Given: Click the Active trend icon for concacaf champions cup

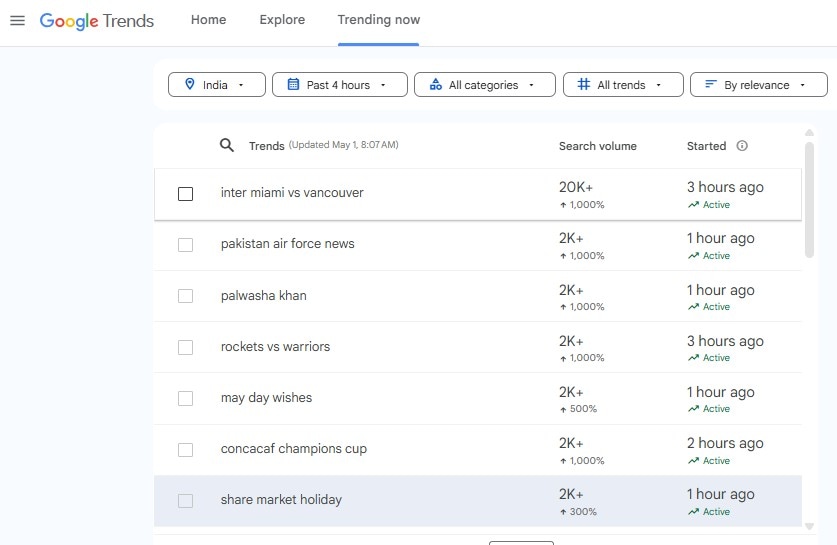Looking at the screenshot, I should point(693,461).
